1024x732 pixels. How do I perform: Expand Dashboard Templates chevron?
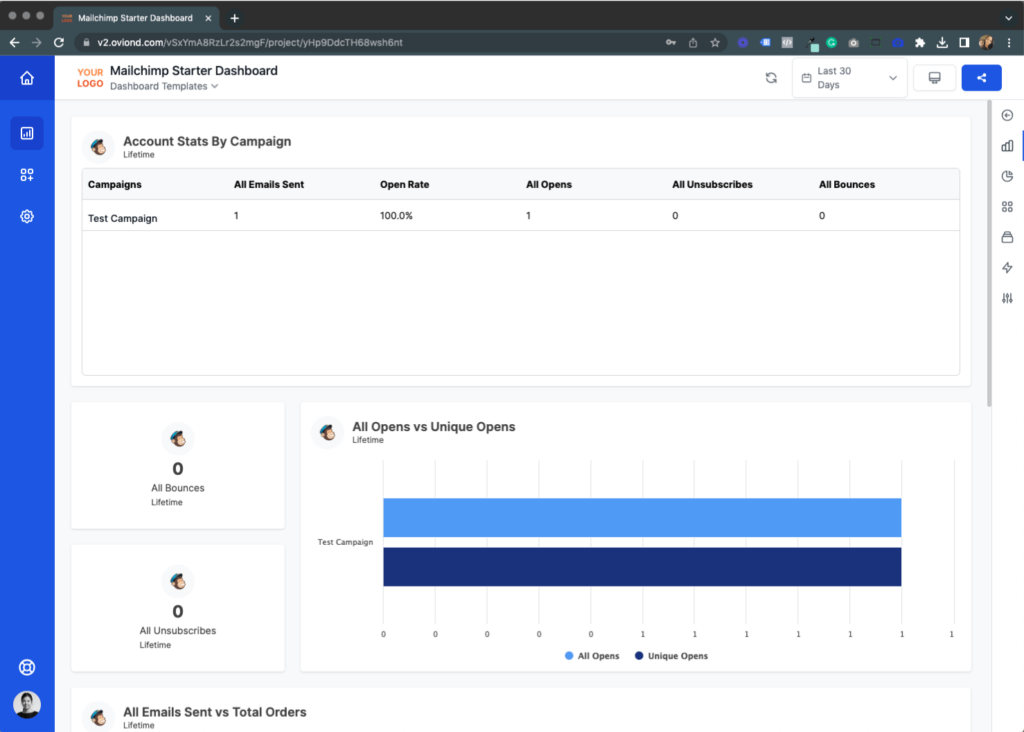coord(215,86)
